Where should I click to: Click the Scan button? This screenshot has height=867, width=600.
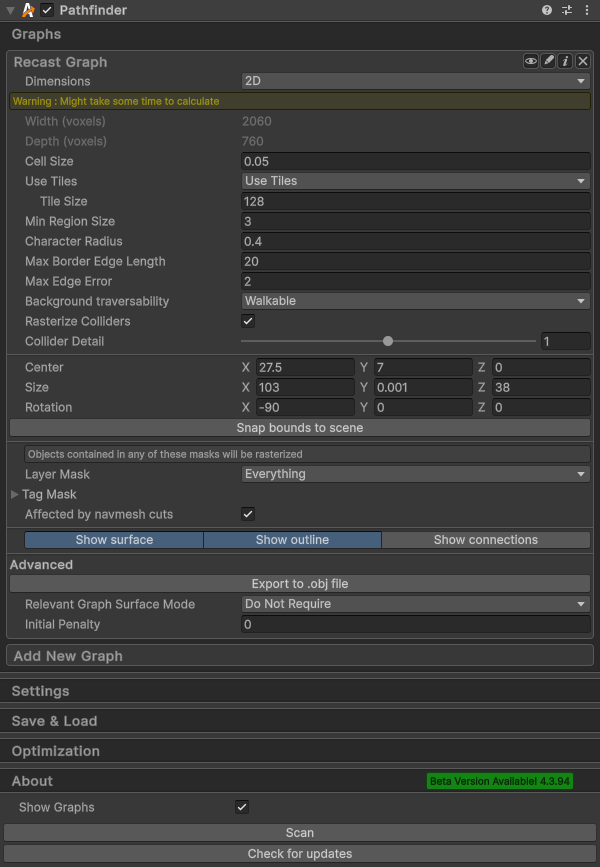300,833
